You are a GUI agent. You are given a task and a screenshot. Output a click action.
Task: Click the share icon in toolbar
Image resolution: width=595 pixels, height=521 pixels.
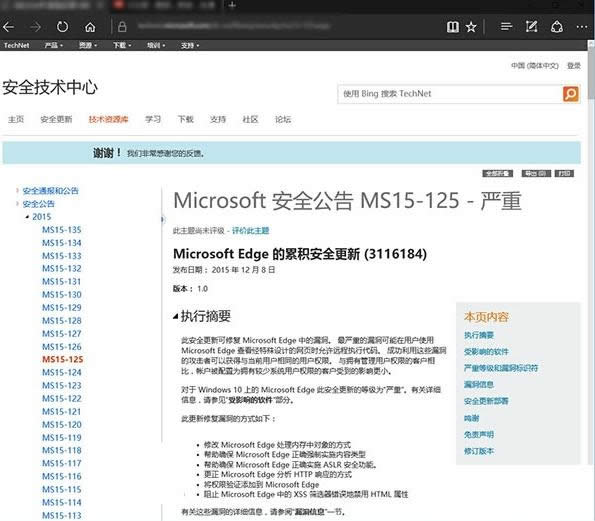(557, 27)
